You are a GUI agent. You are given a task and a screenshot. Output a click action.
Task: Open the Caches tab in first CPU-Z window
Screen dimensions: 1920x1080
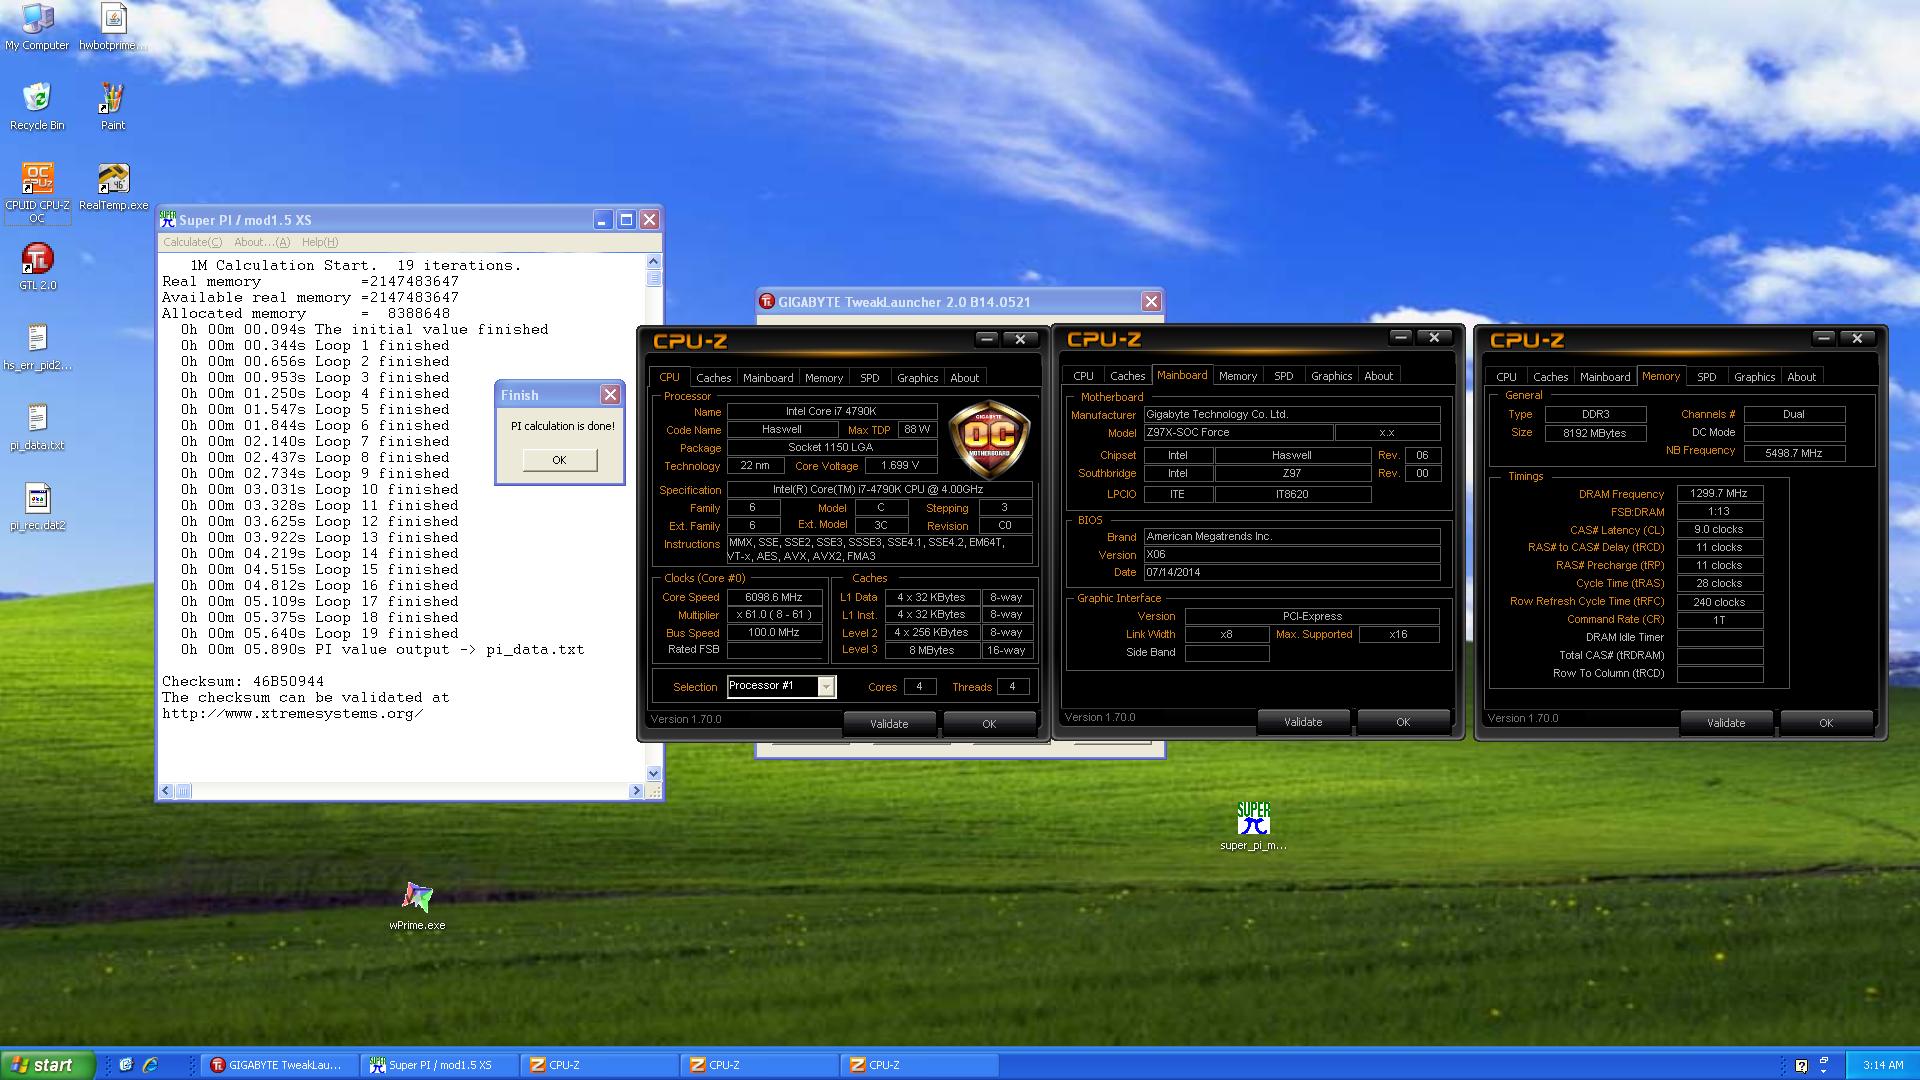[713, 378]
